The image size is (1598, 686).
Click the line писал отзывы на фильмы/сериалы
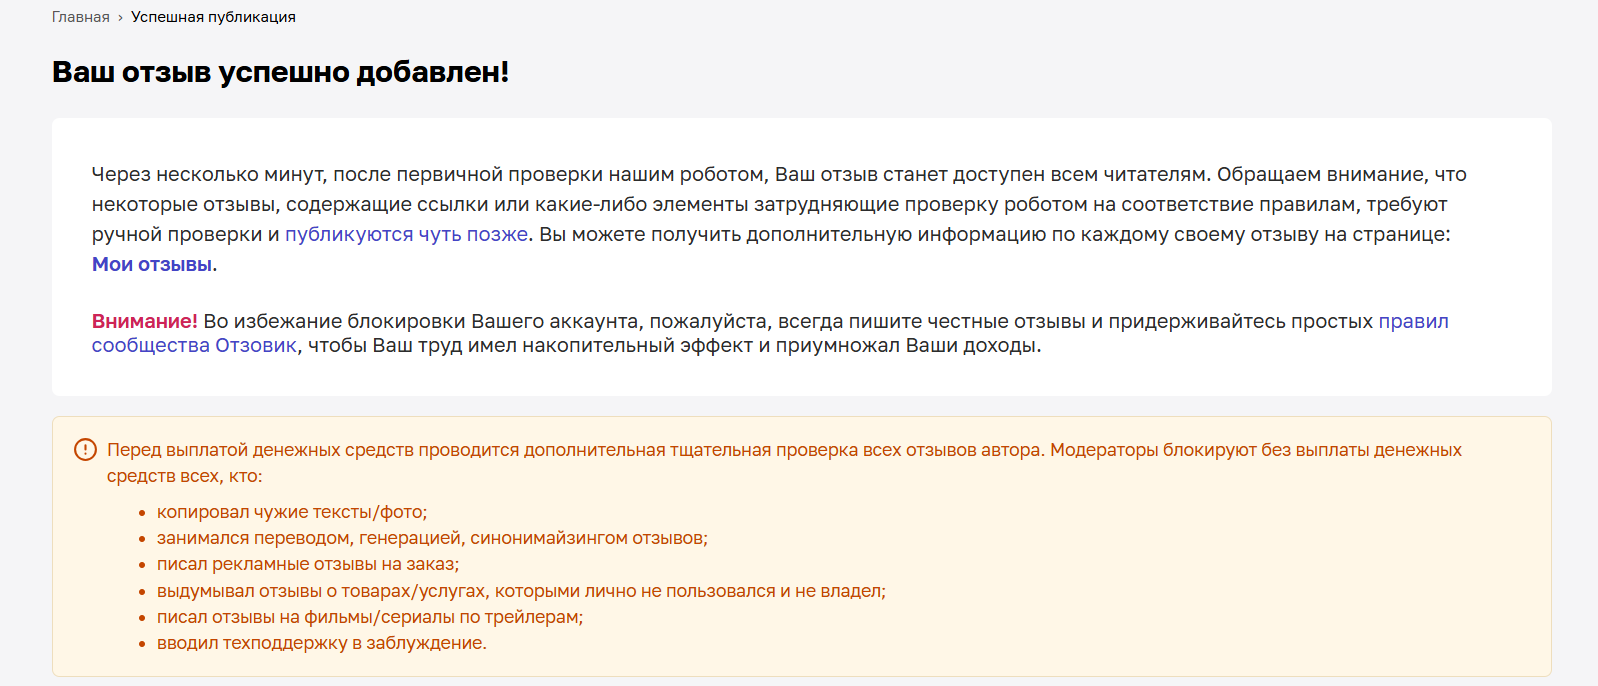click(x=370, y=617)
